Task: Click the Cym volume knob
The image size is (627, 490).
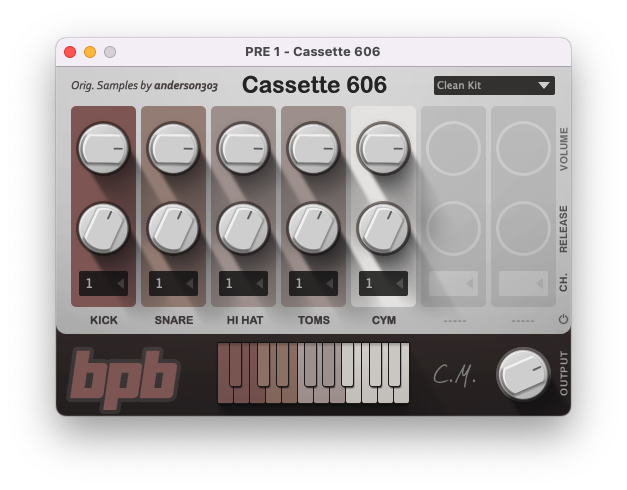Action: point(383,149)
